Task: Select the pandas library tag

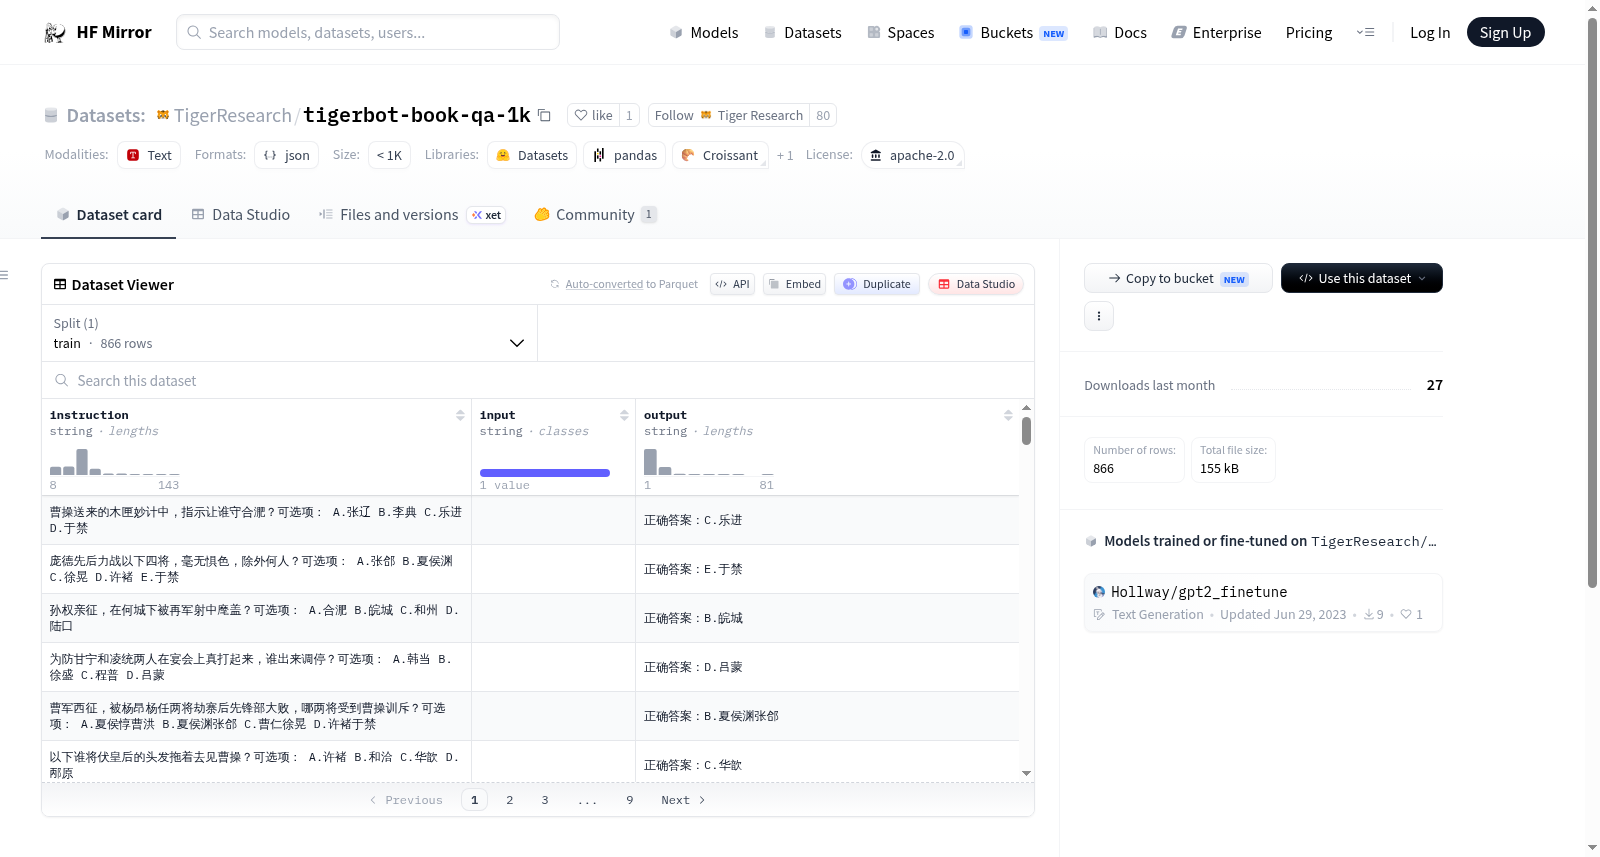Action: [625, 155]
